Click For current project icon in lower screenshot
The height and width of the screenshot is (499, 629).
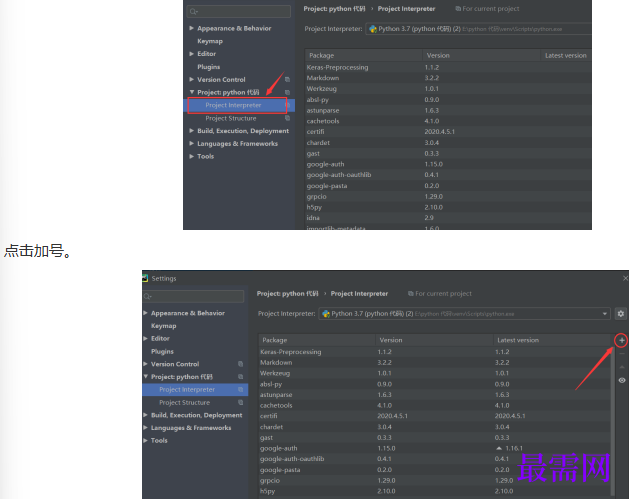point(410,294)
